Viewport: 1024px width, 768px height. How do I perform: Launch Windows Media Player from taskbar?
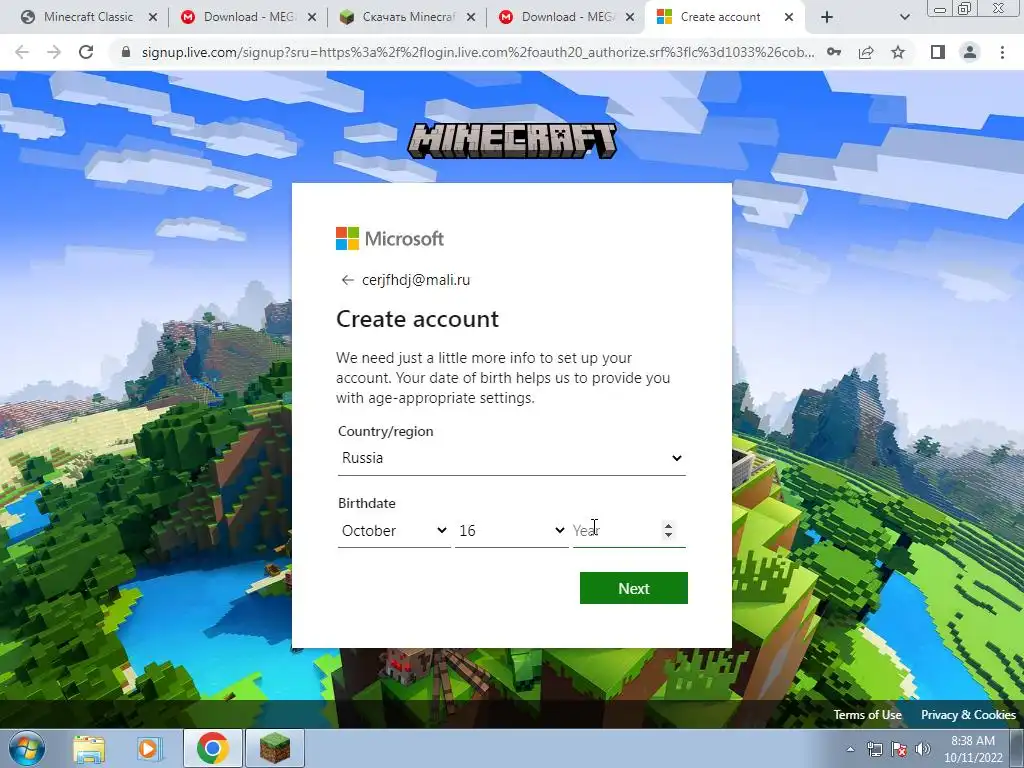[149, 748]
